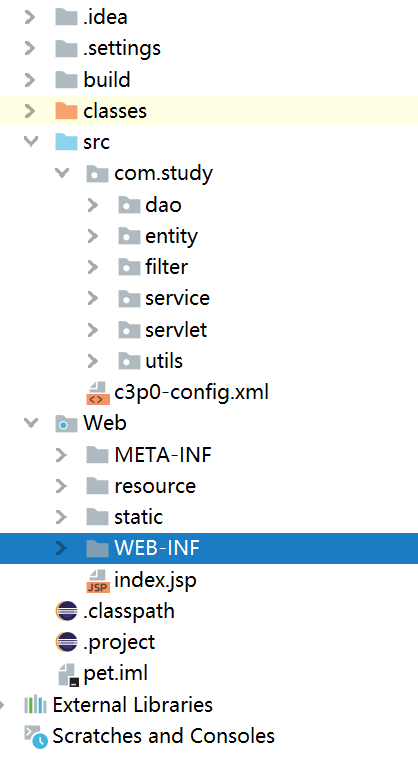The image size is (418, 784).
Task: Click the Scratches and Consoles icon
Action: pyautogui.click(x=36, y=737)
